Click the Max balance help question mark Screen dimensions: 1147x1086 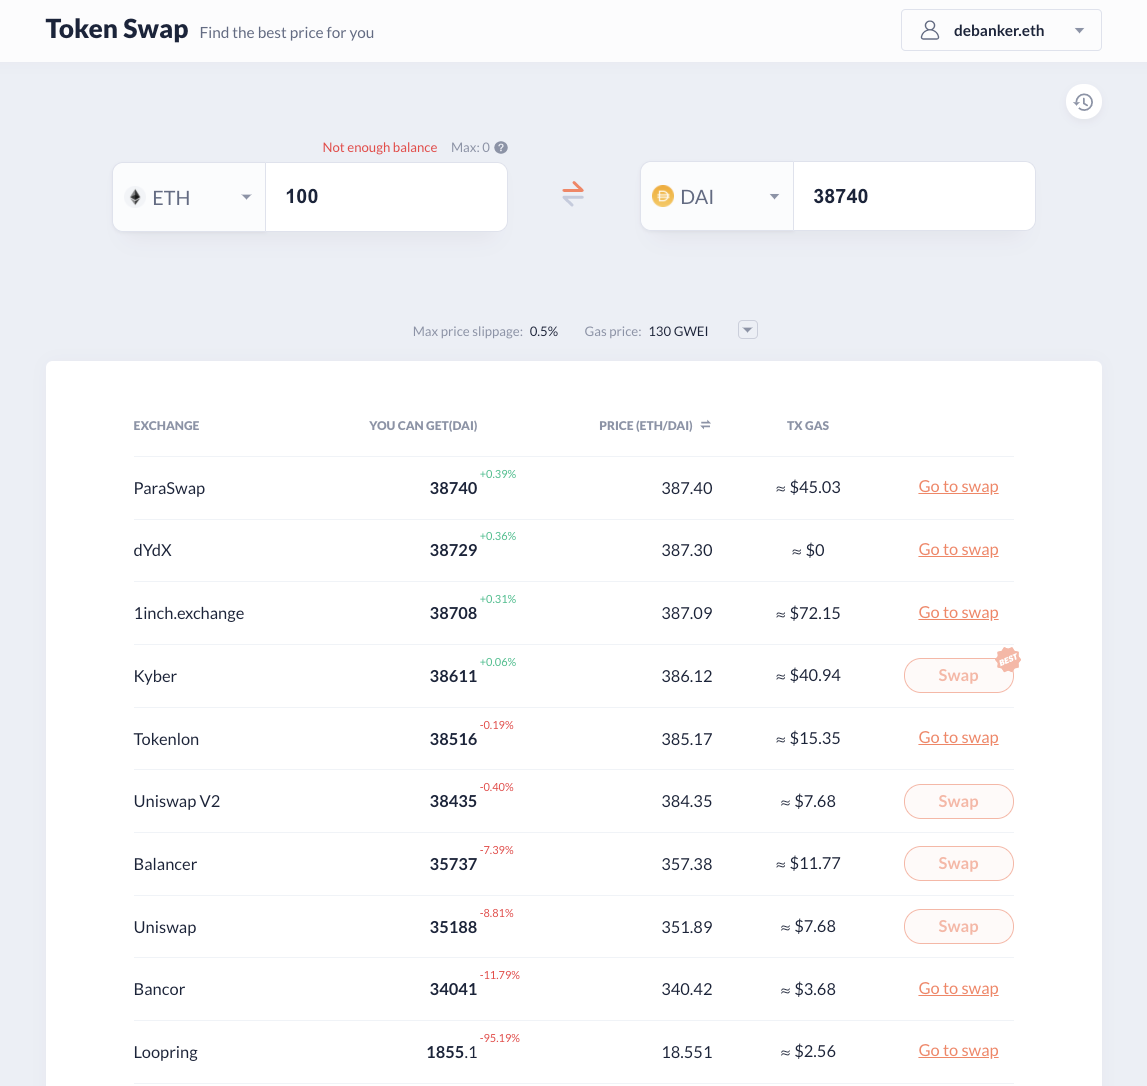click(501, 148)
